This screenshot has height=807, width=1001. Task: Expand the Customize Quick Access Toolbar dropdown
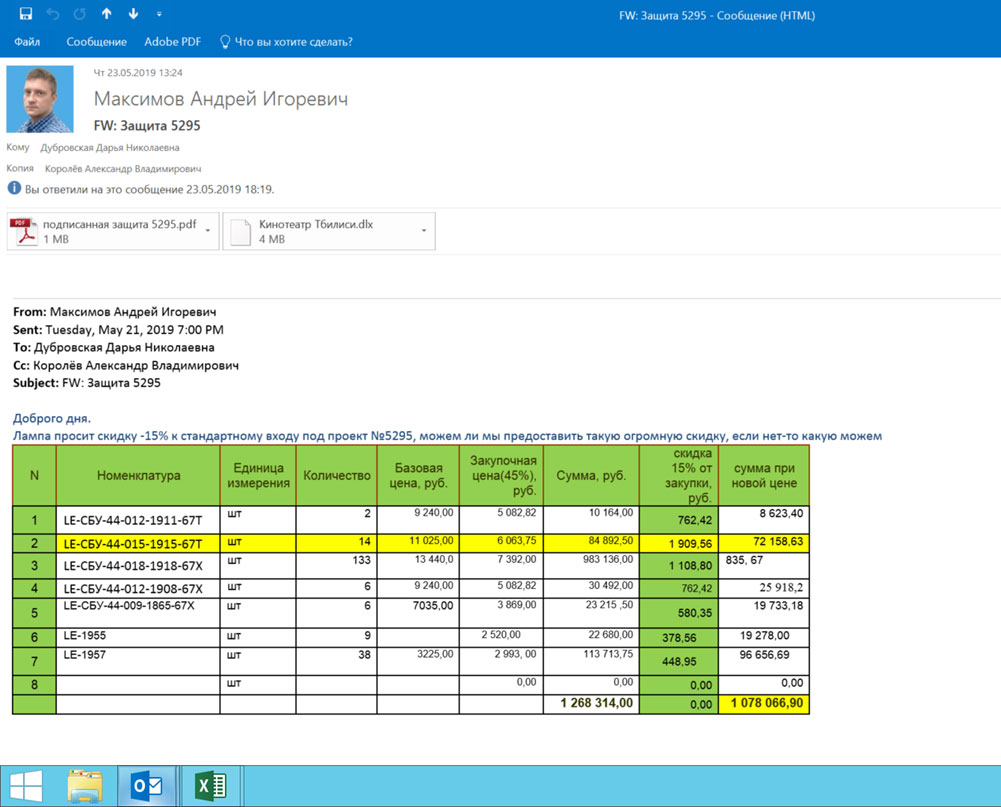coord(159,15)
